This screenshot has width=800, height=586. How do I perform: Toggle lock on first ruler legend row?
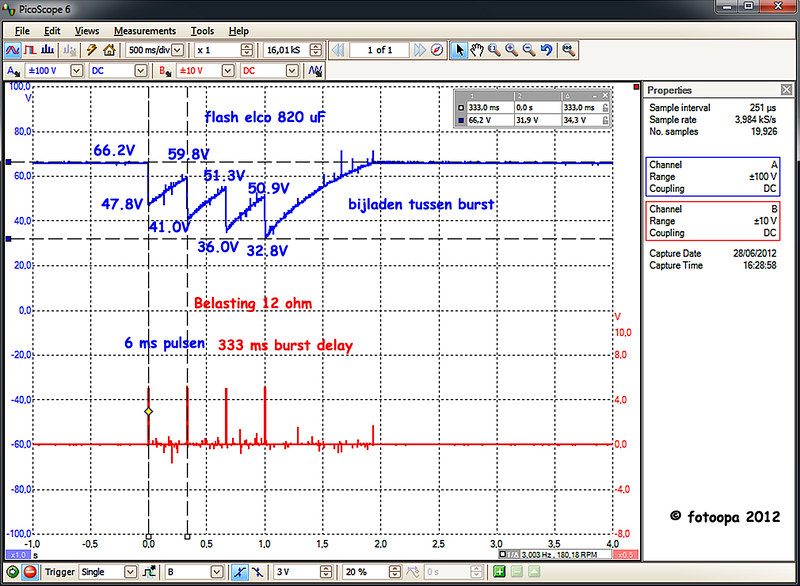point(605,108)
